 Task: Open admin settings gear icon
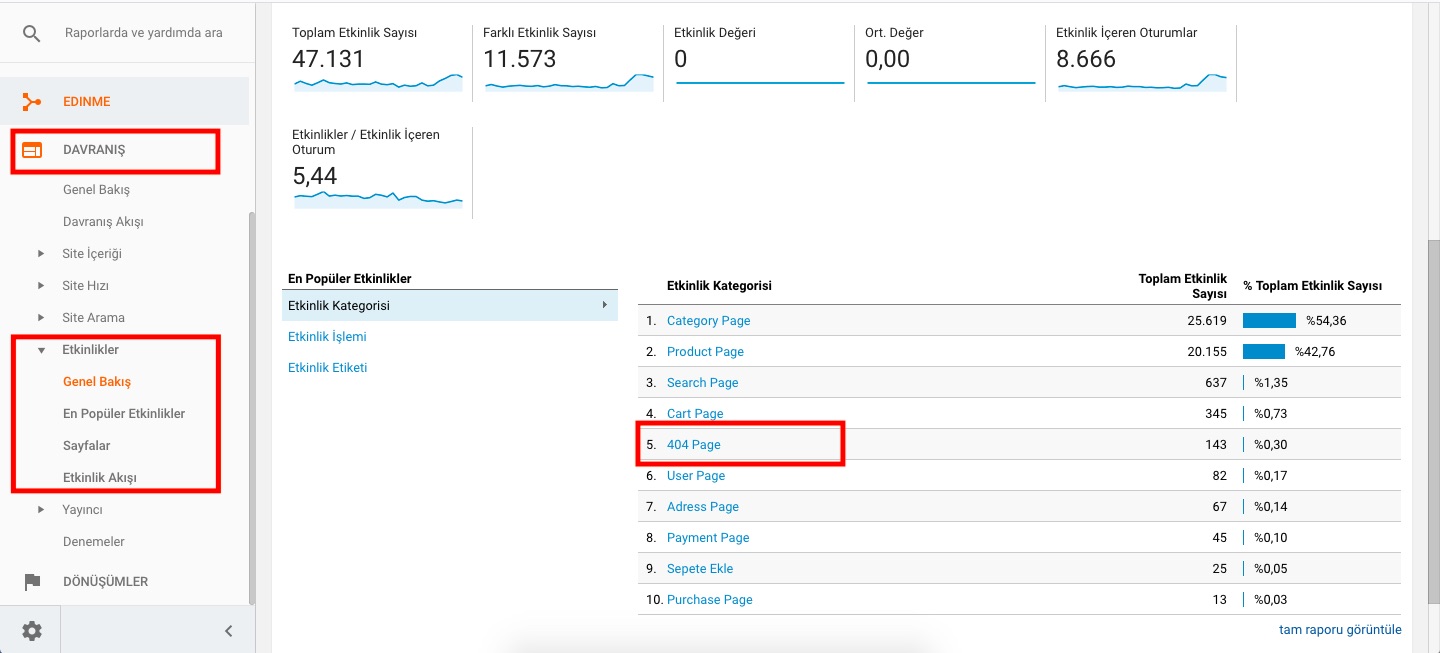coord(32,630)
